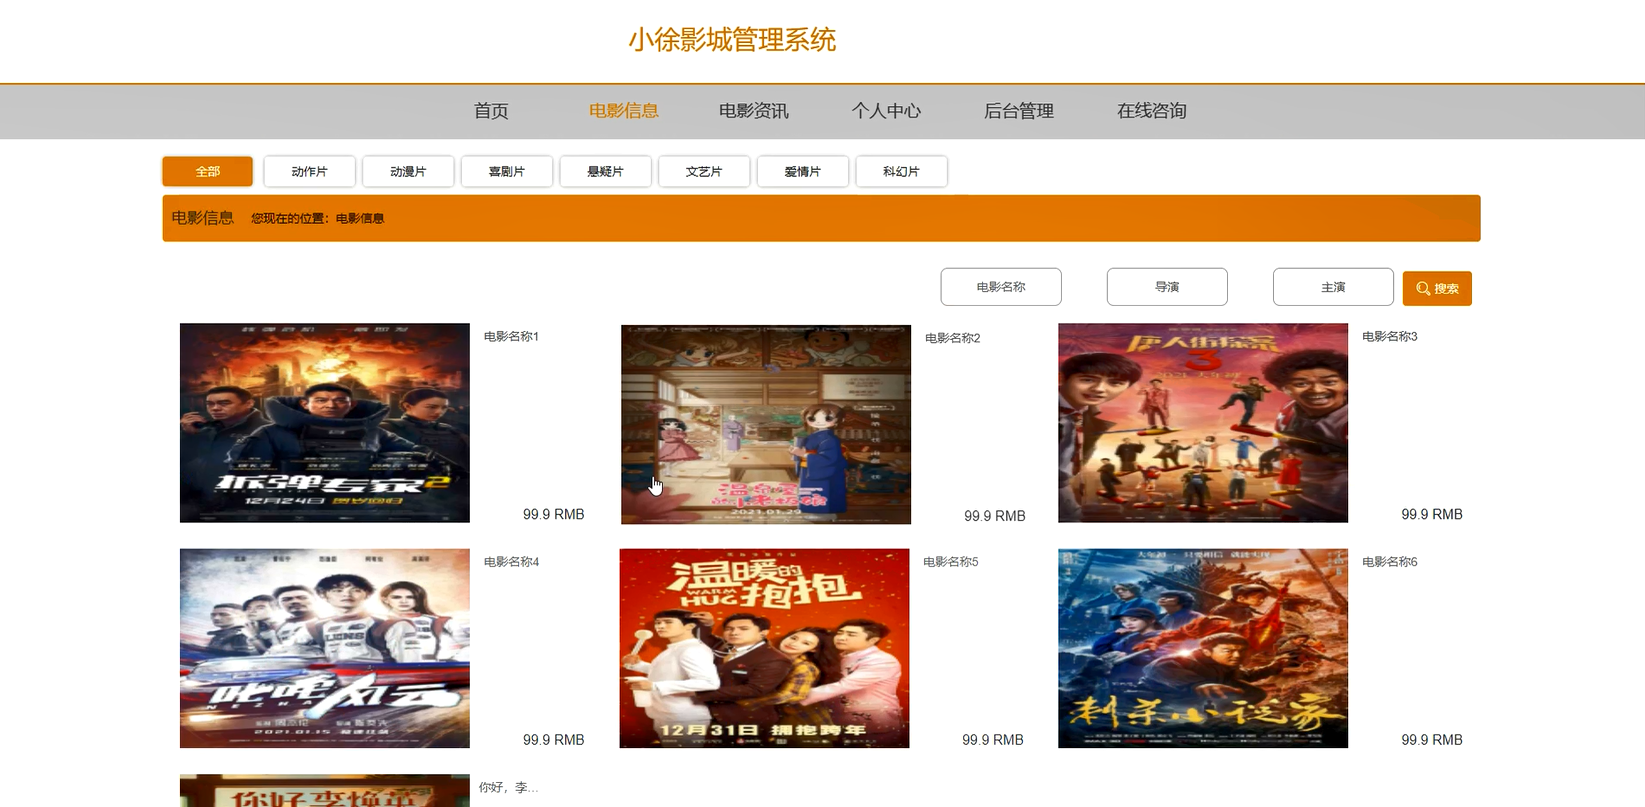
Task: Open the 拆弹专家2 movie poster
Action: [x=324, y=422]
